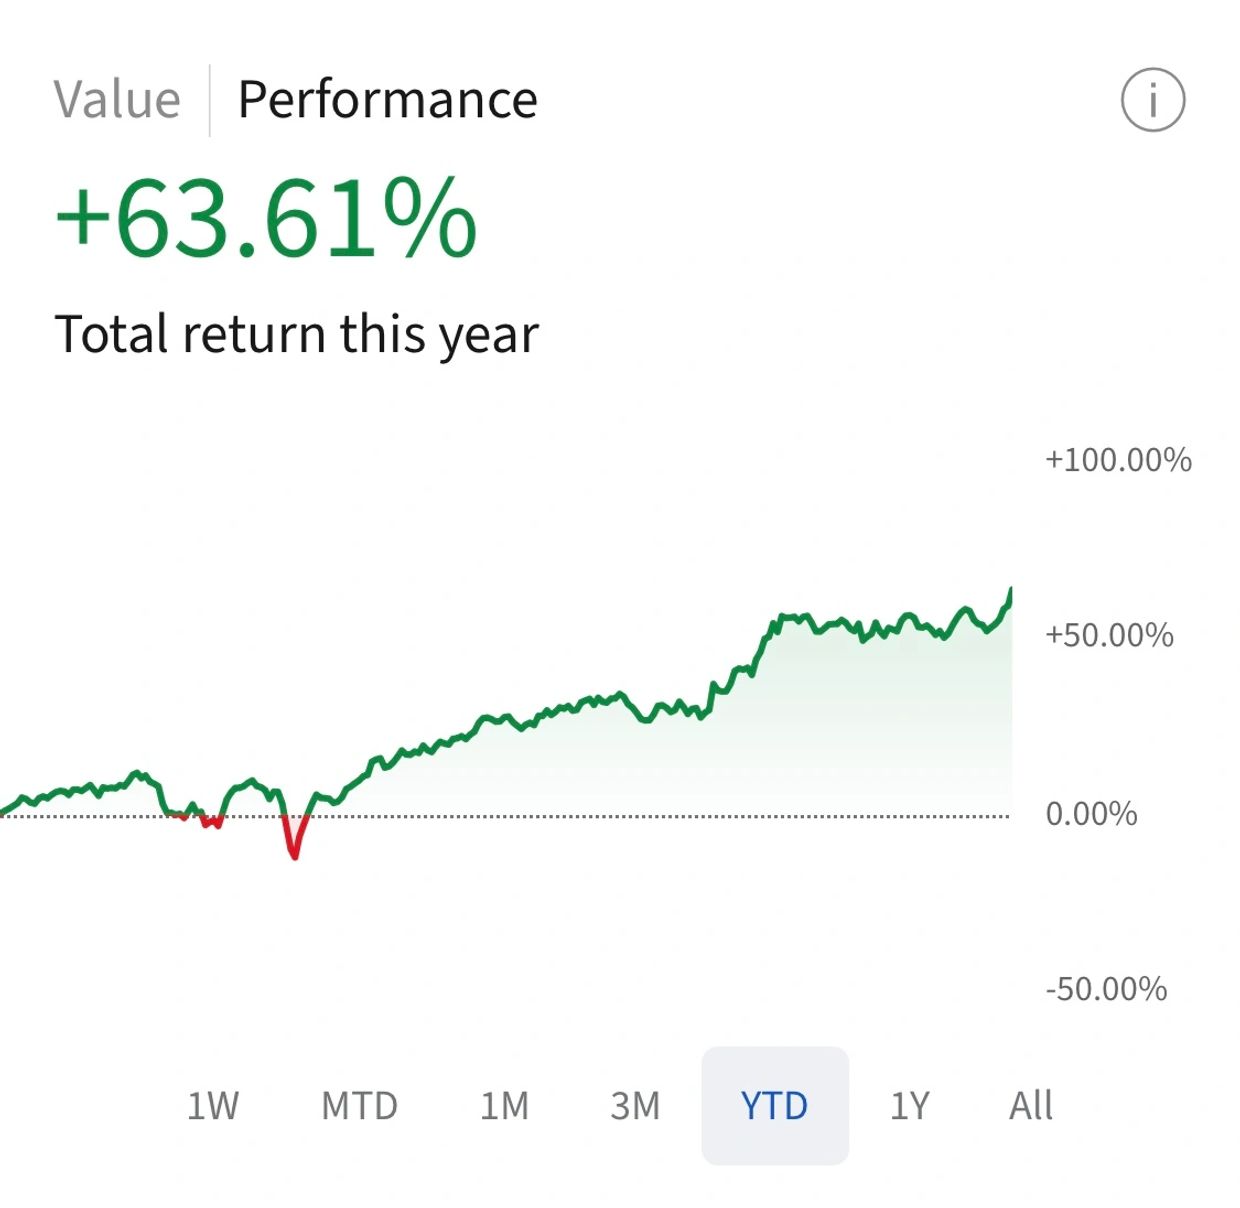1240x1208 pixels.
Task: Tap the +63.61% return figure
Action: click(266, 218)
